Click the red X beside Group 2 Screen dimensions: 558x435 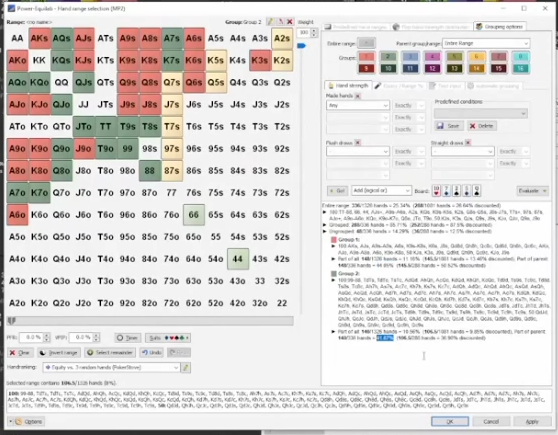[x=290, y=22]
